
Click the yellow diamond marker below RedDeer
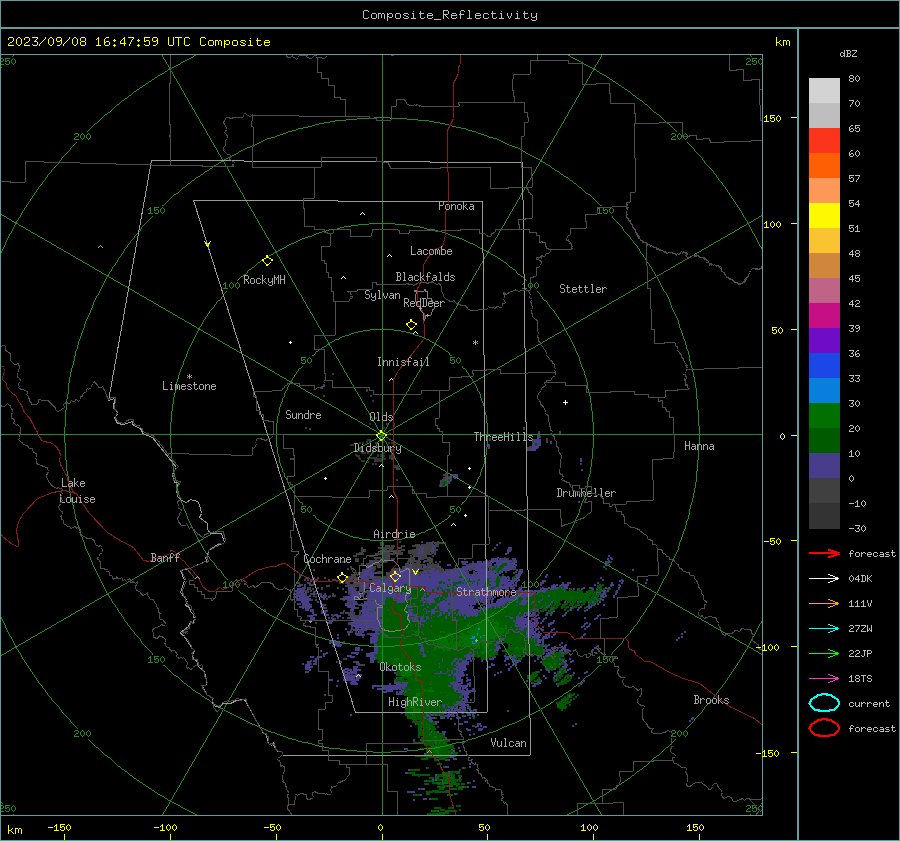(x=411, y=325)
